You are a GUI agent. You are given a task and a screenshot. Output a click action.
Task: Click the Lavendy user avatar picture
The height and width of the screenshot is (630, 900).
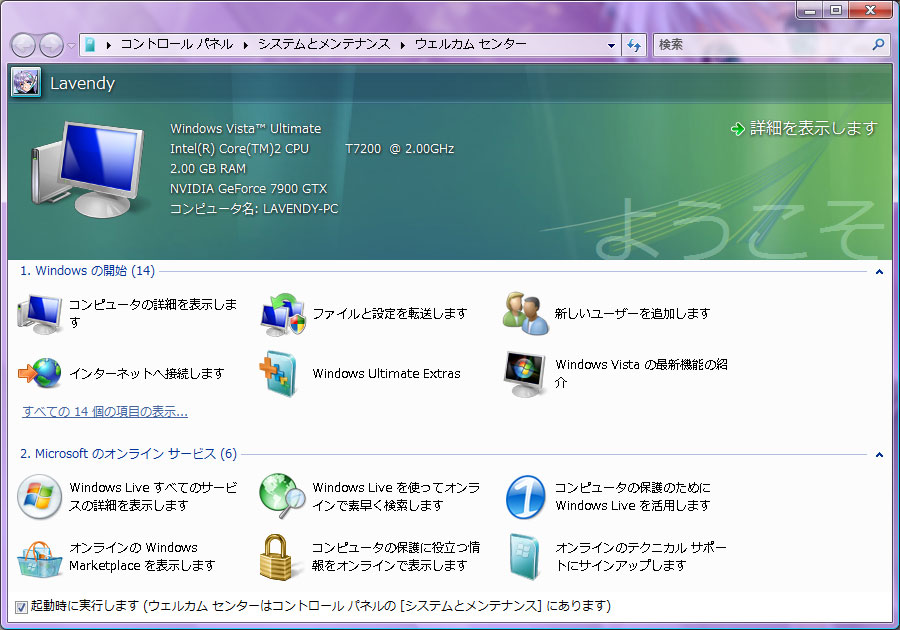(x=26, y=83)
